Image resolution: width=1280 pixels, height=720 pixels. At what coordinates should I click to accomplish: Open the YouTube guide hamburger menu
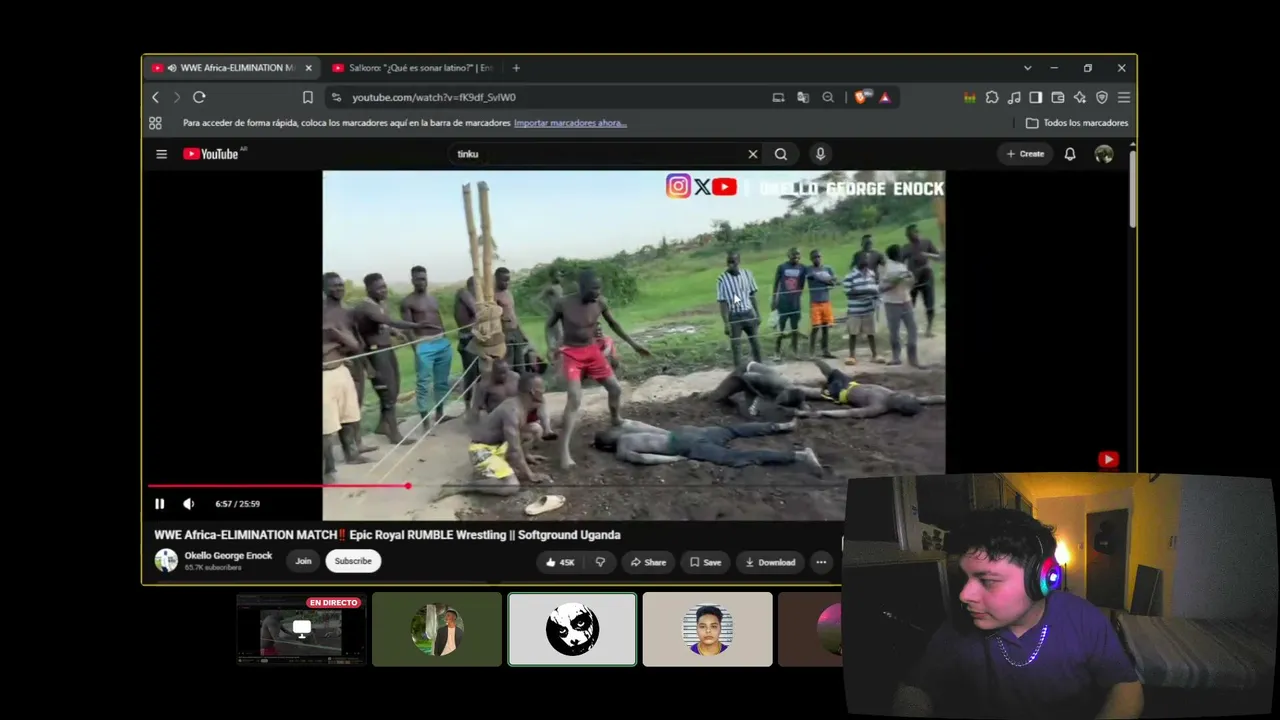coord(161,154)
